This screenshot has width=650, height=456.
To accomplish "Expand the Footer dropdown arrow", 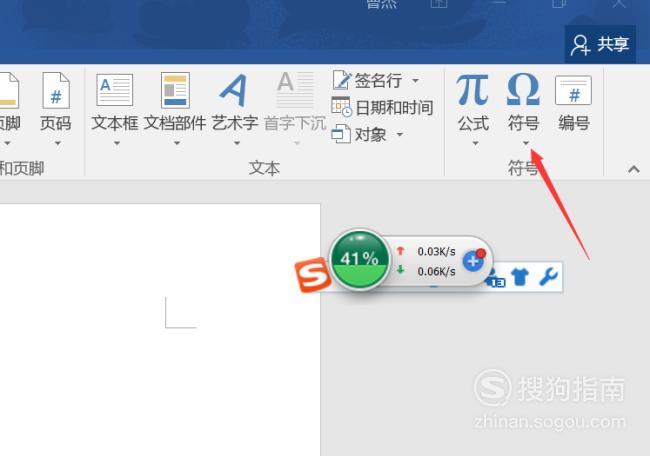I will (x=7, y=143).
